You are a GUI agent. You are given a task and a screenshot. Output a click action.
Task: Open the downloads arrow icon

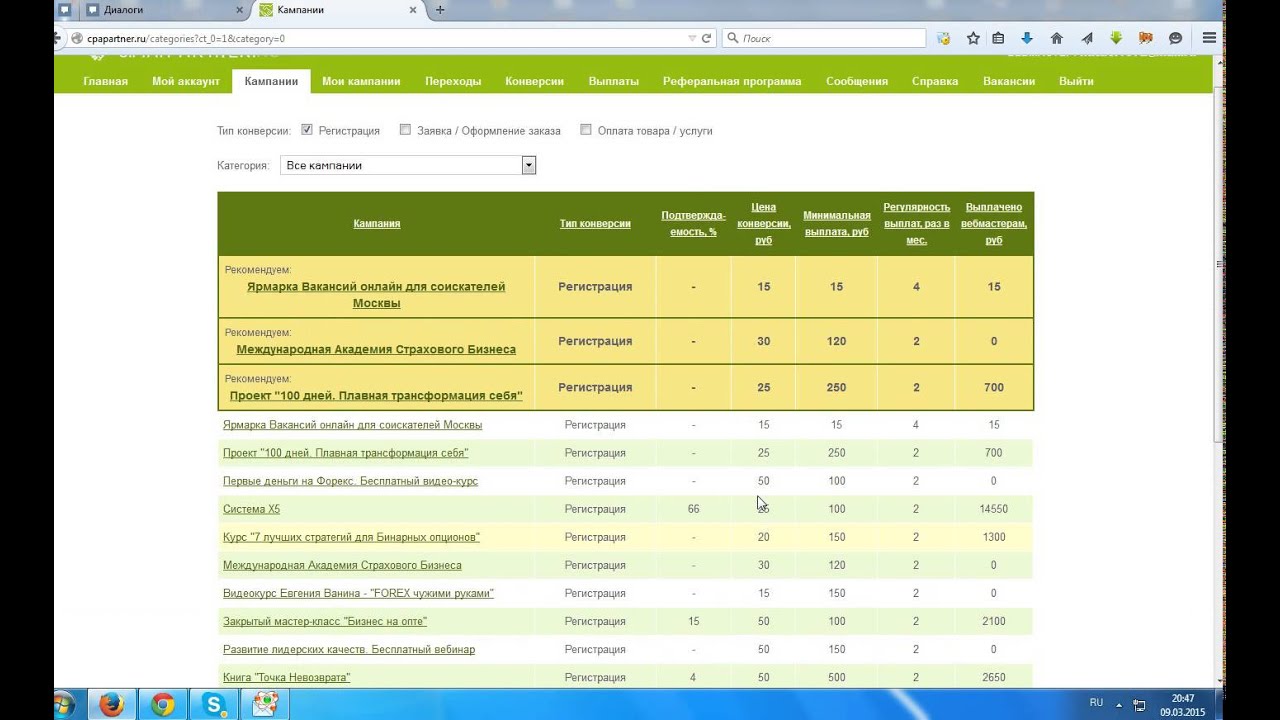tap(1027, 38)
